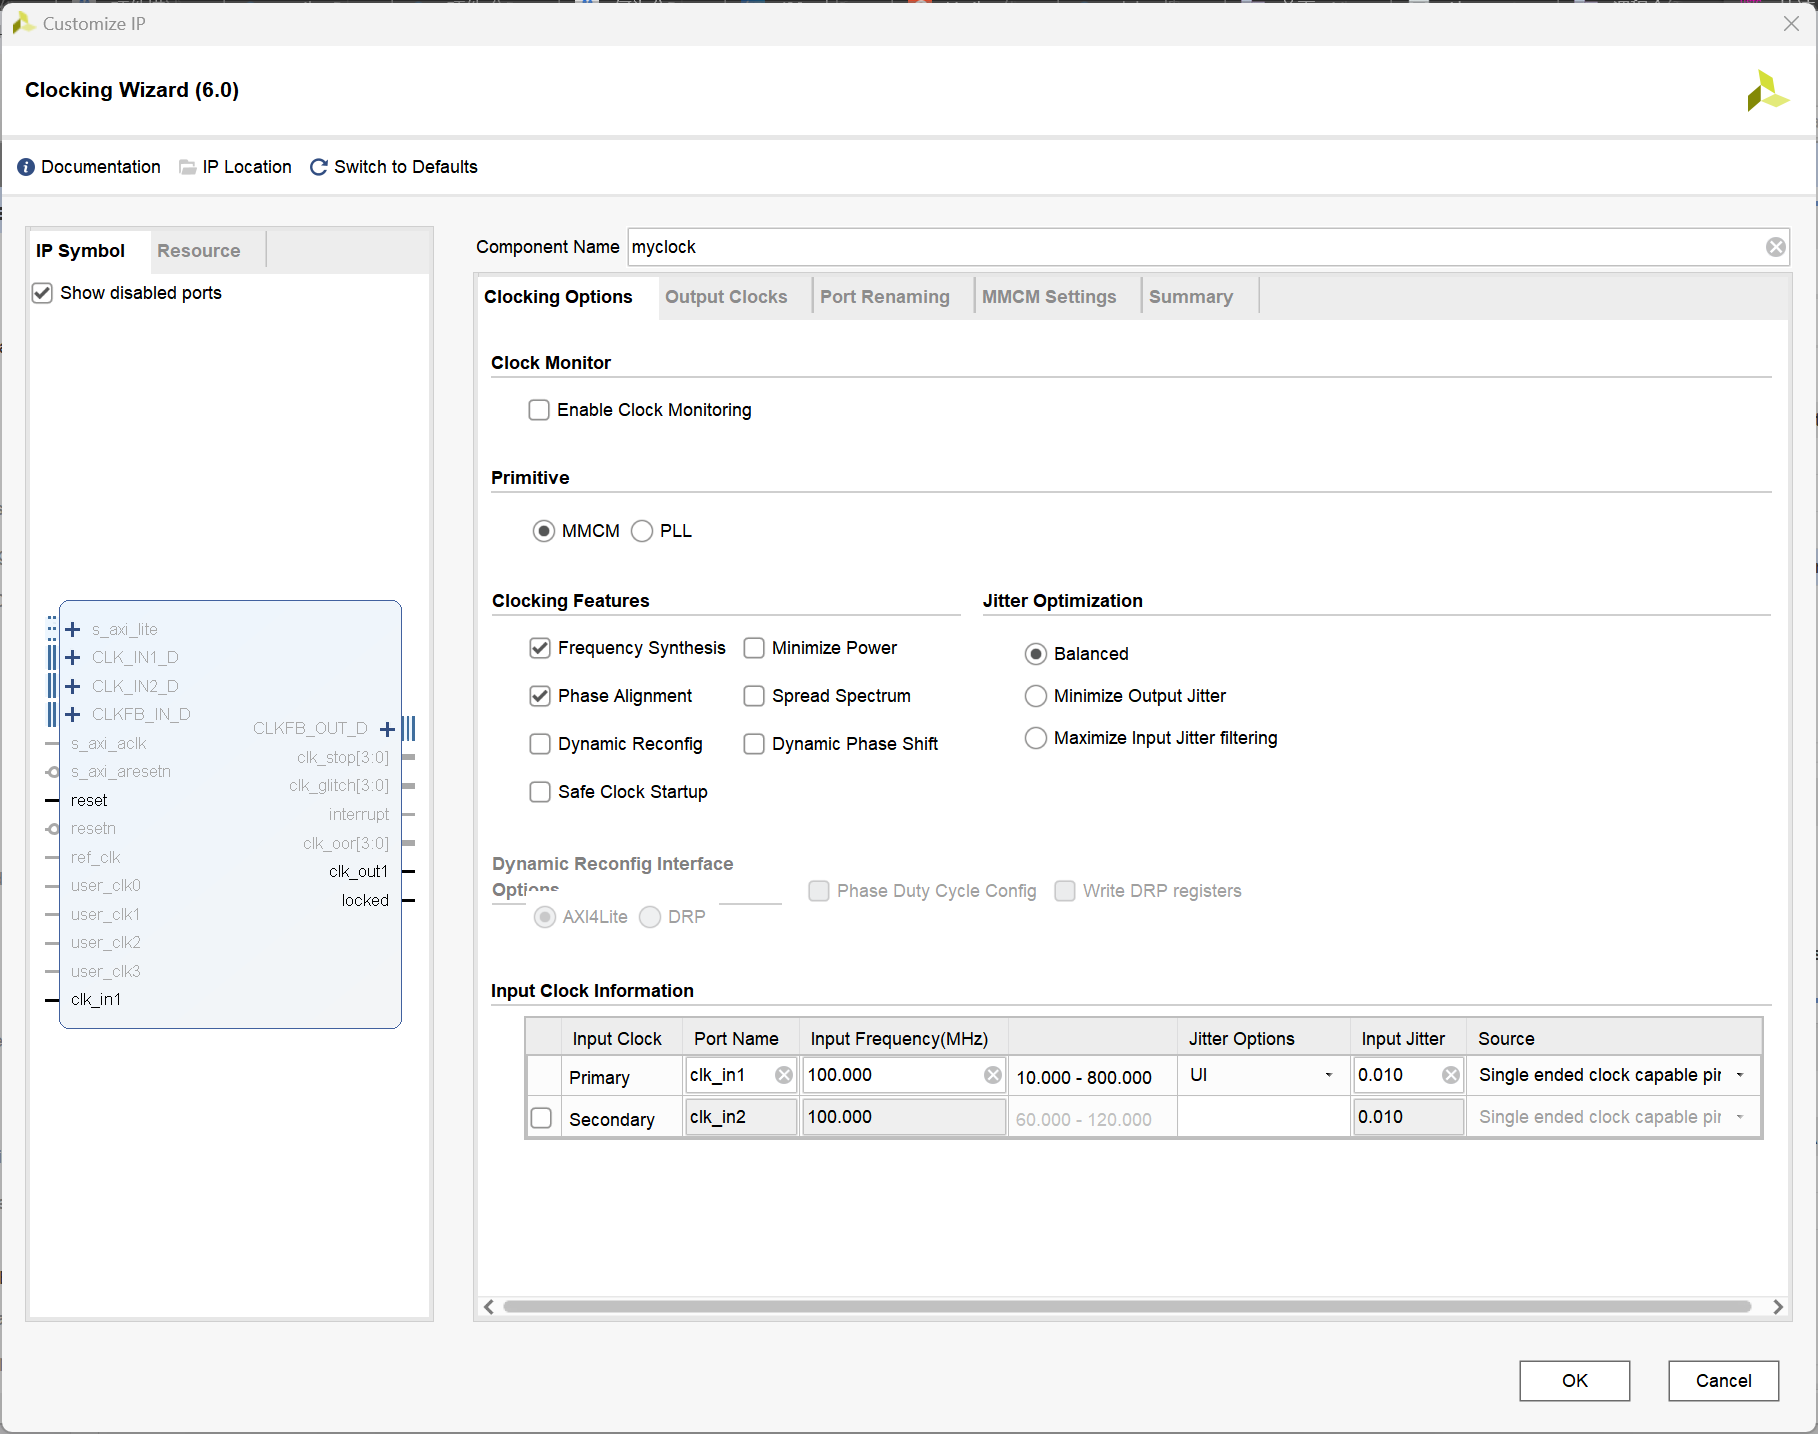Open the Documentation info icon
The image size is (1818, 1434).
pos(26,167)
